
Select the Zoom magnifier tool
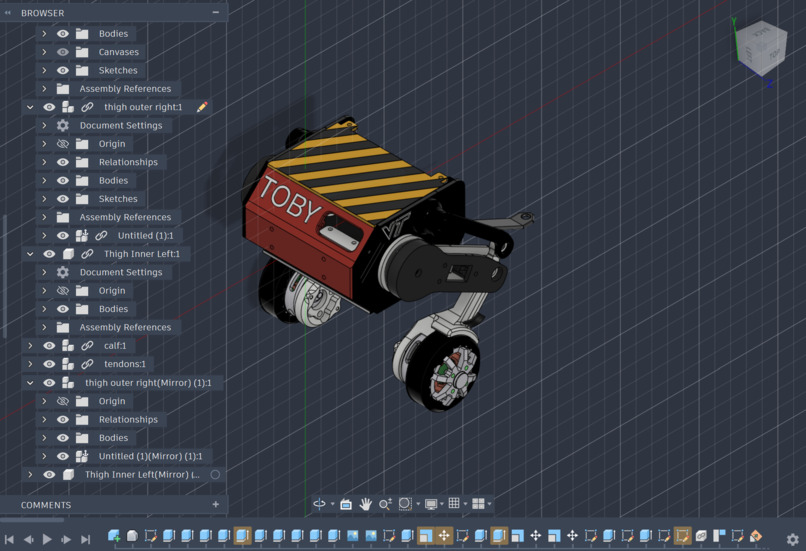coord(385,504)
